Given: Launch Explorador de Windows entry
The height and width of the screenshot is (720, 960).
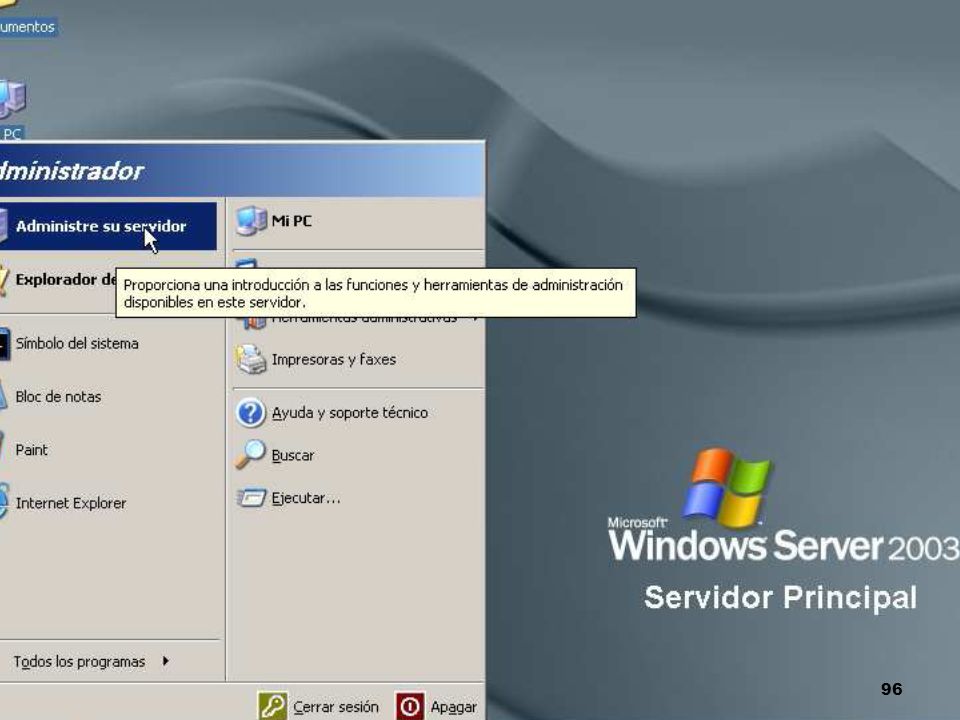Looking at the screenshot, I should click(58, 280).
